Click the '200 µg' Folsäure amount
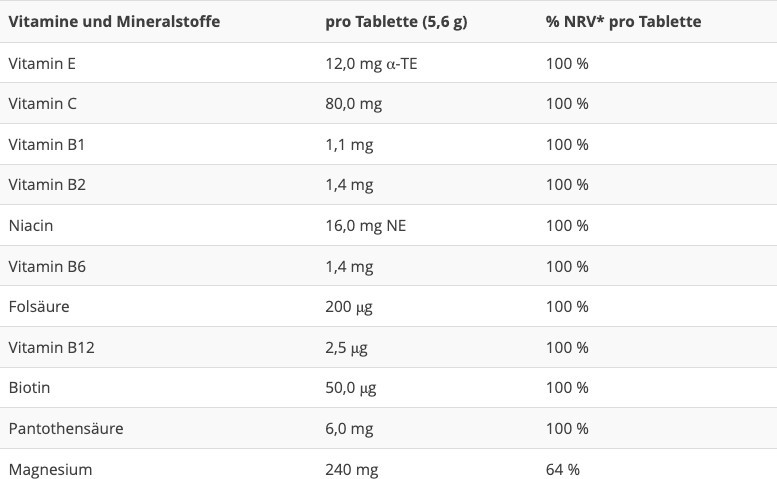Screen dimensions: 777x479 349,306
